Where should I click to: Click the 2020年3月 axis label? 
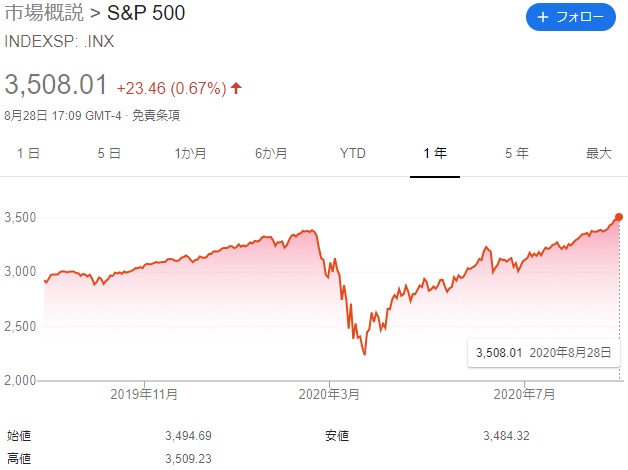[329, 395]
